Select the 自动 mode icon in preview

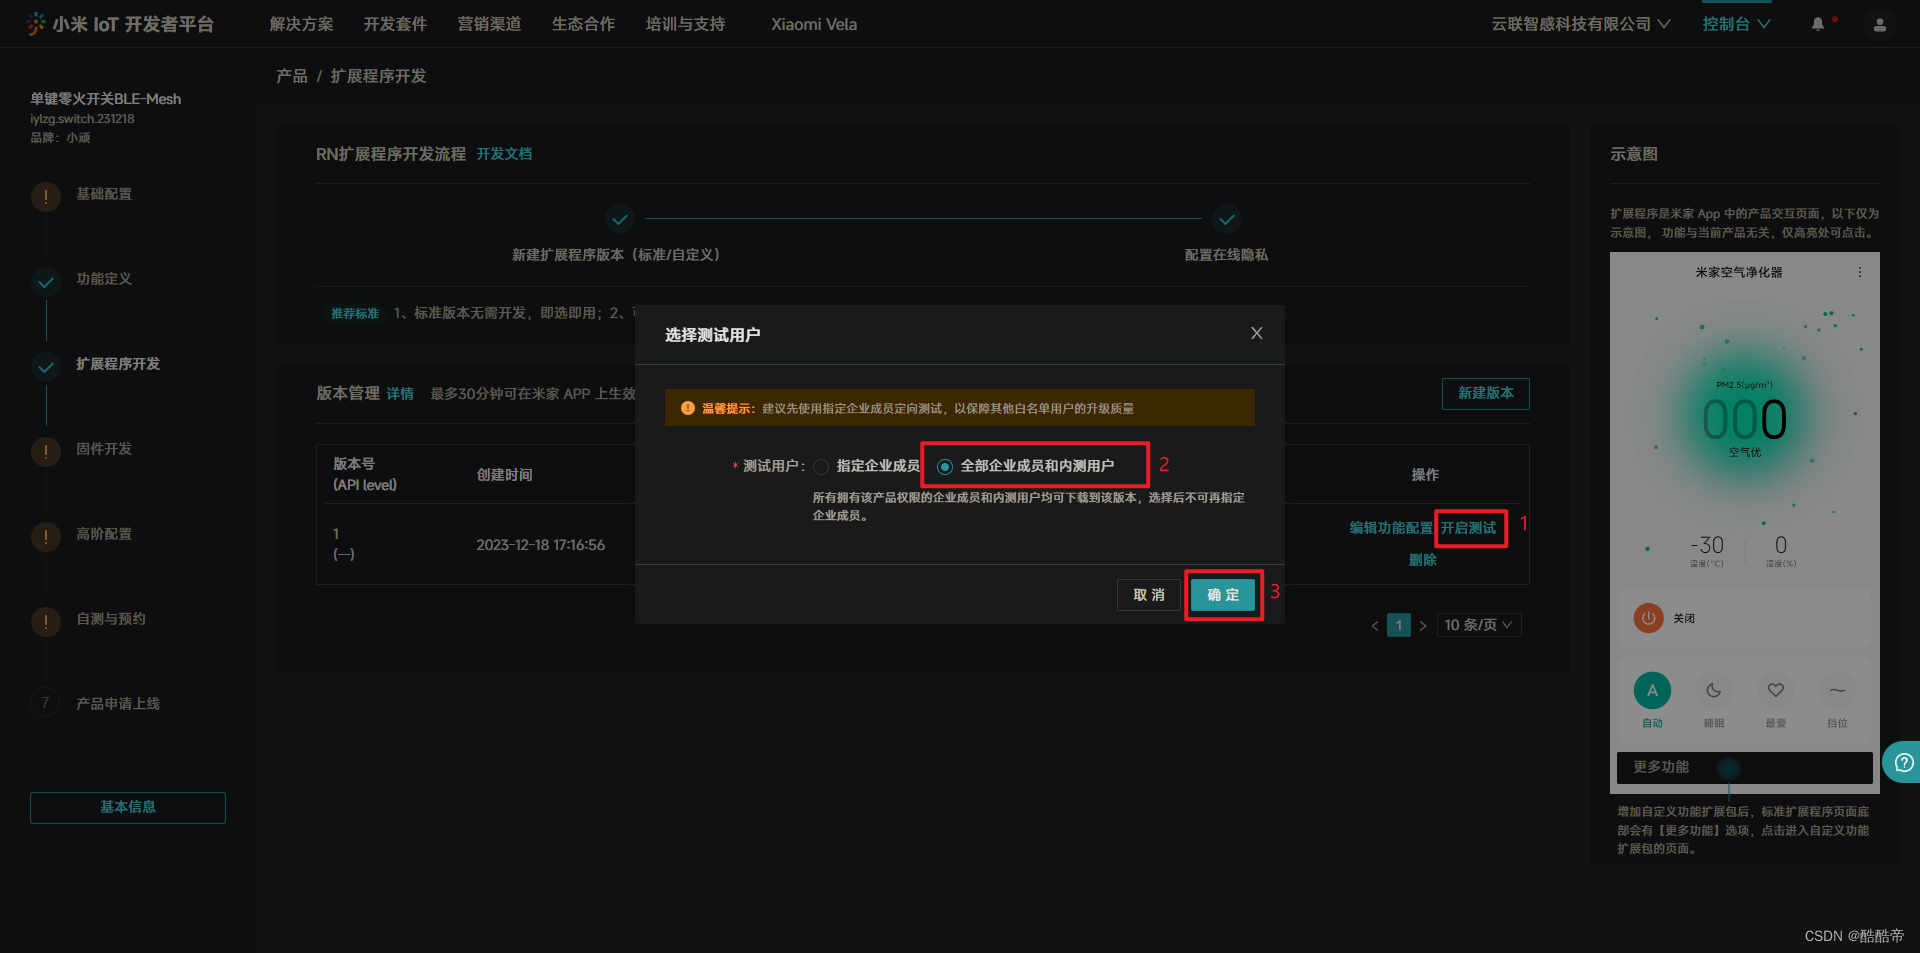[1652, 690]
